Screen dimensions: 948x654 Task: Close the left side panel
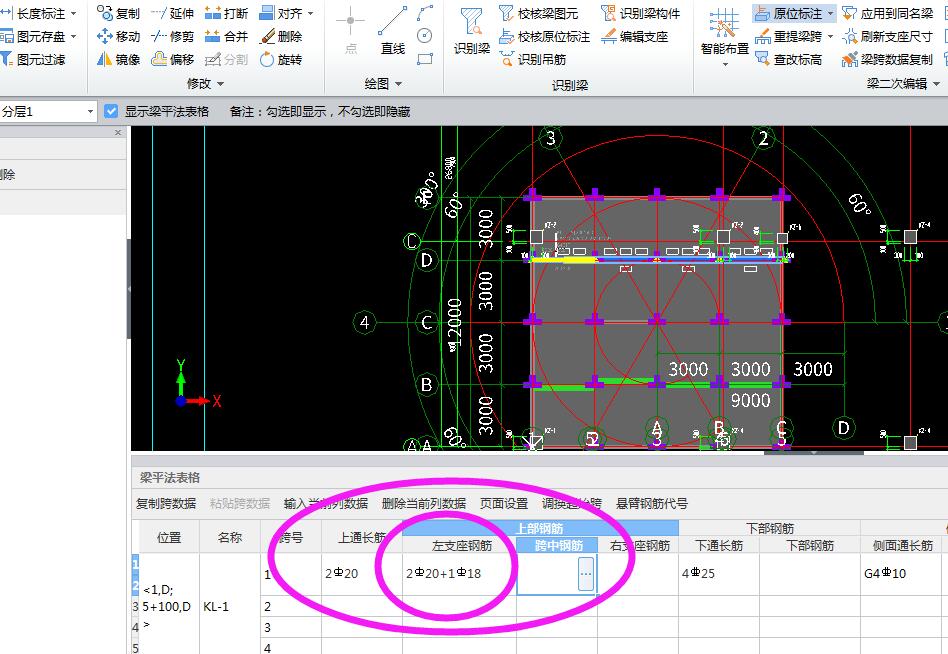[x=118, y=132]
